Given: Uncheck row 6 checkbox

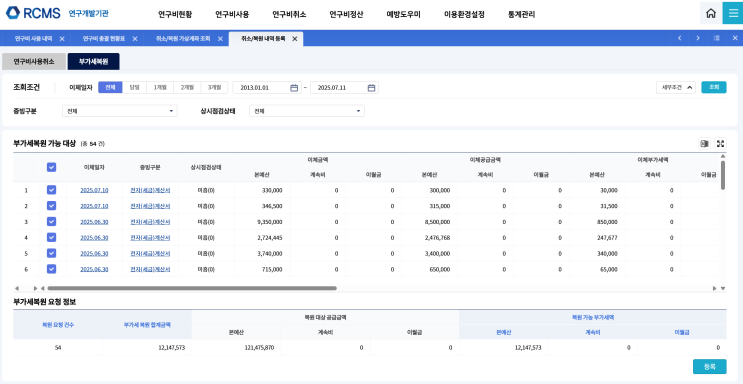Looking at the screenshot, I should point(52,269).
